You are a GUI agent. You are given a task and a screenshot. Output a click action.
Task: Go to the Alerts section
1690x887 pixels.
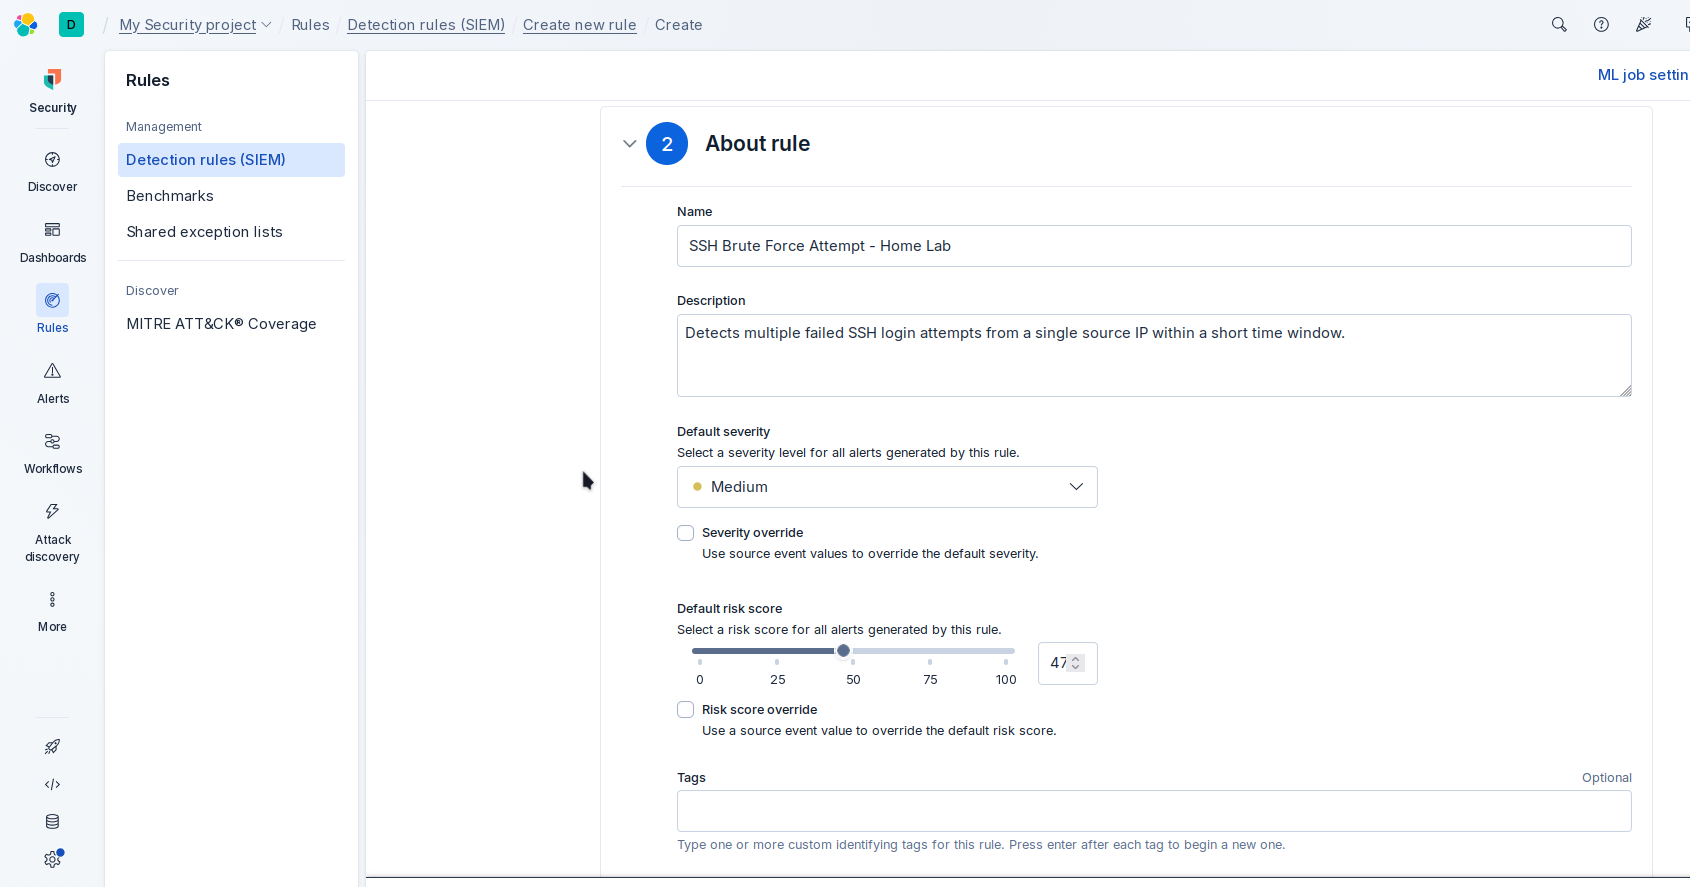tap(52, 371)
